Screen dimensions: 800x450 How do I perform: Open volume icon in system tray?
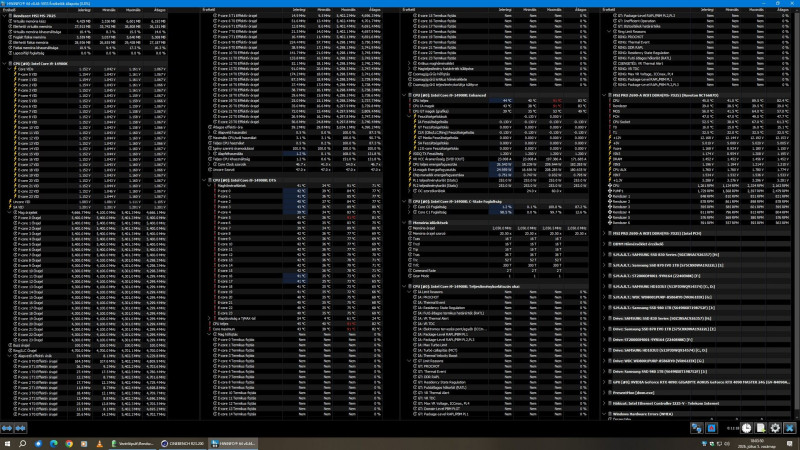[727, 444]
